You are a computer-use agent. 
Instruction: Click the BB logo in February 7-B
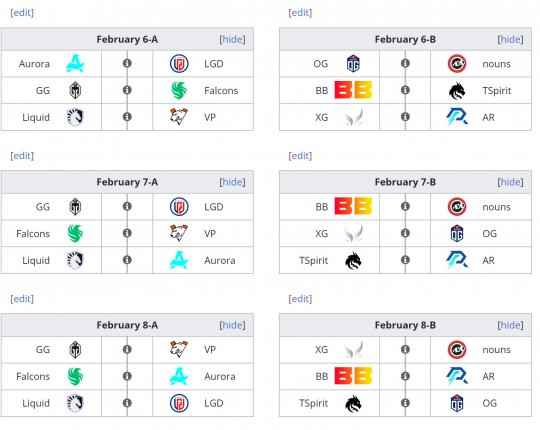coord(353,206)
